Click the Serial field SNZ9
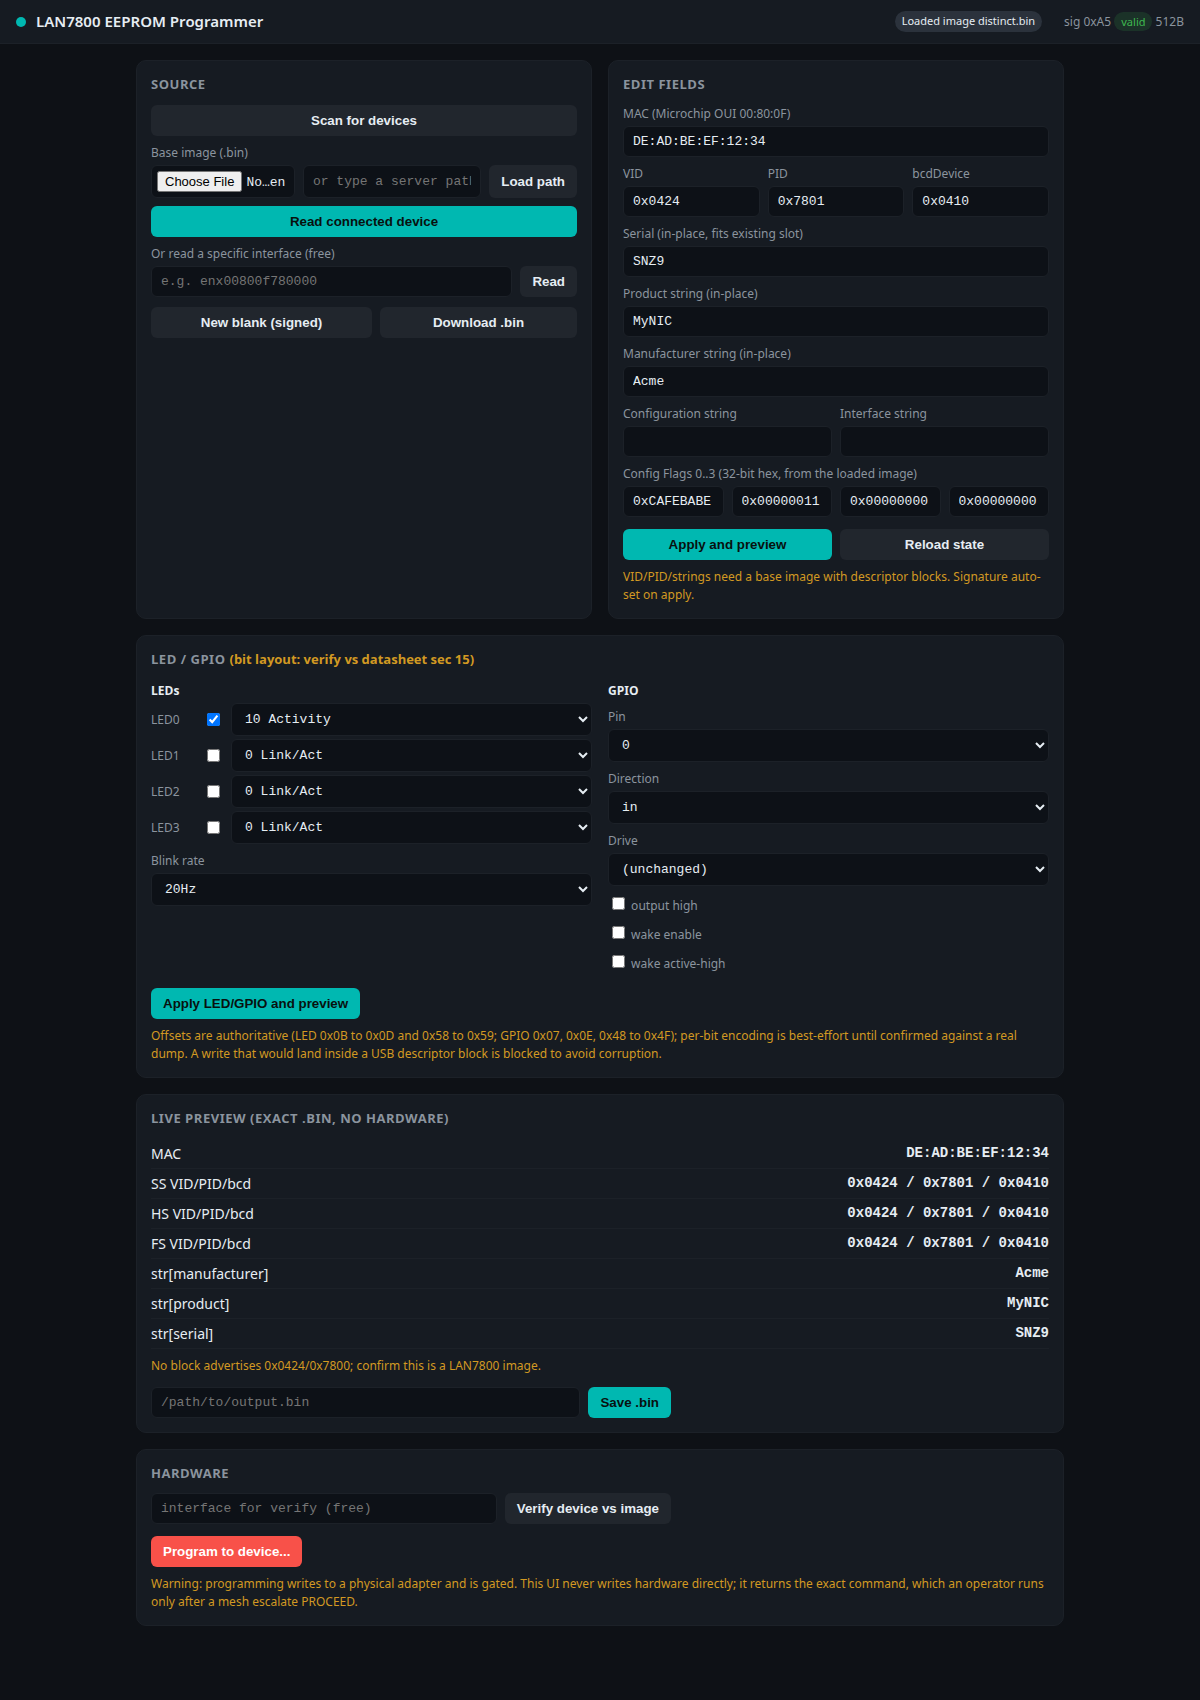The width and height of the screenshot is (1200, 1700). point(836,261)
